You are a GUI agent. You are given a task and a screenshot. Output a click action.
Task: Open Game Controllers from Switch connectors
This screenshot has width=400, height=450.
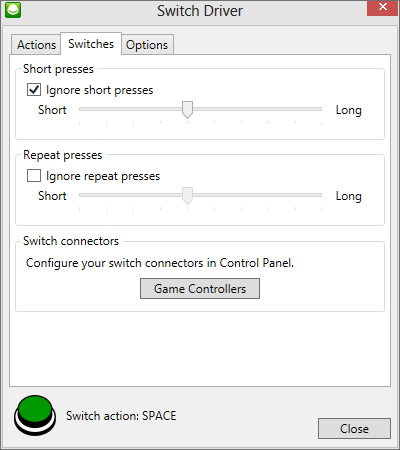click(200, 289)
